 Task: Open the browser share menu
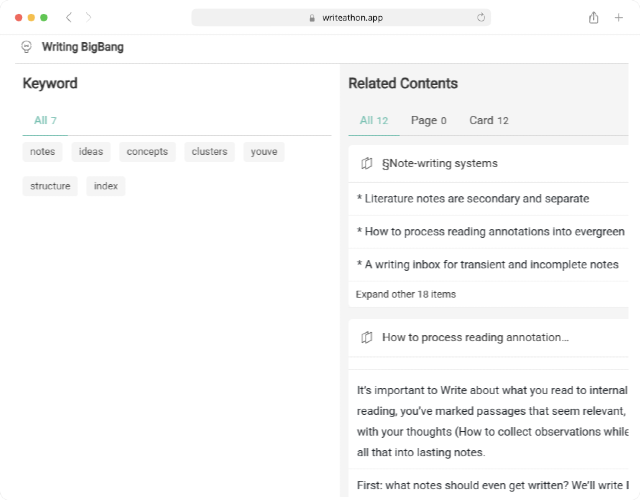[593, 18]
